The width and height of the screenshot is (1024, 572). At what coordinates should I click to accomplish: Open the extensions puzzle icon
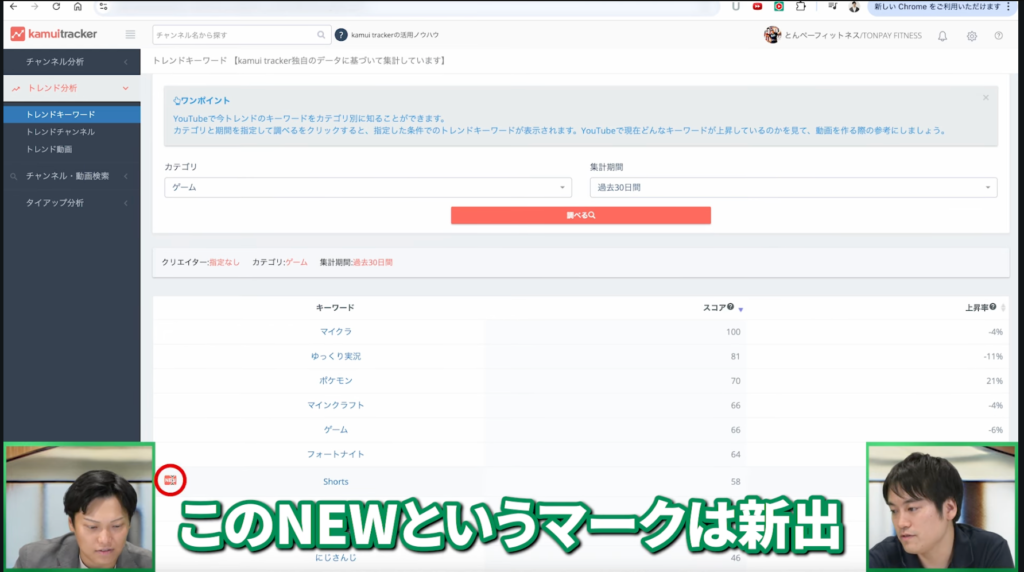click(801, 7)
